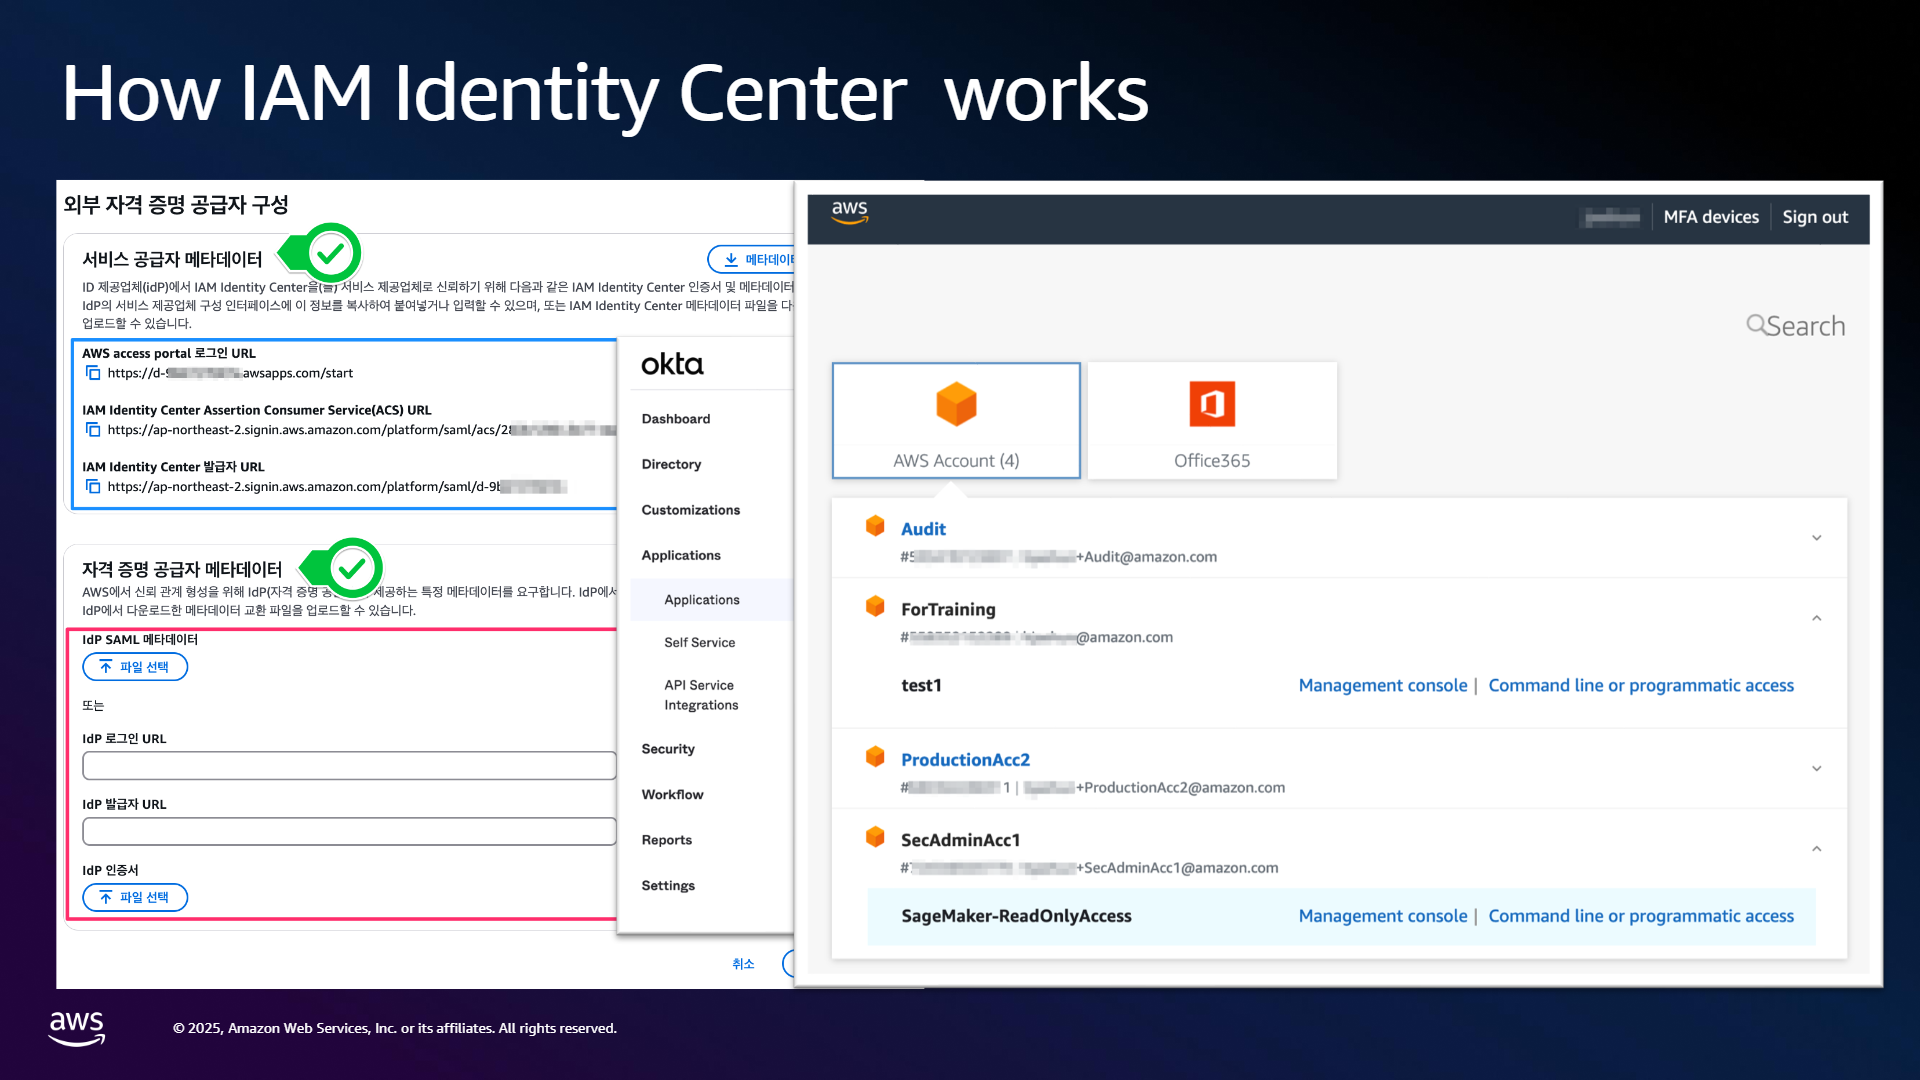The height and width of the screenshot is (1080, 1920).
Task: Collapse the ForTraining account row chevron
Action: pos(1817,618)
